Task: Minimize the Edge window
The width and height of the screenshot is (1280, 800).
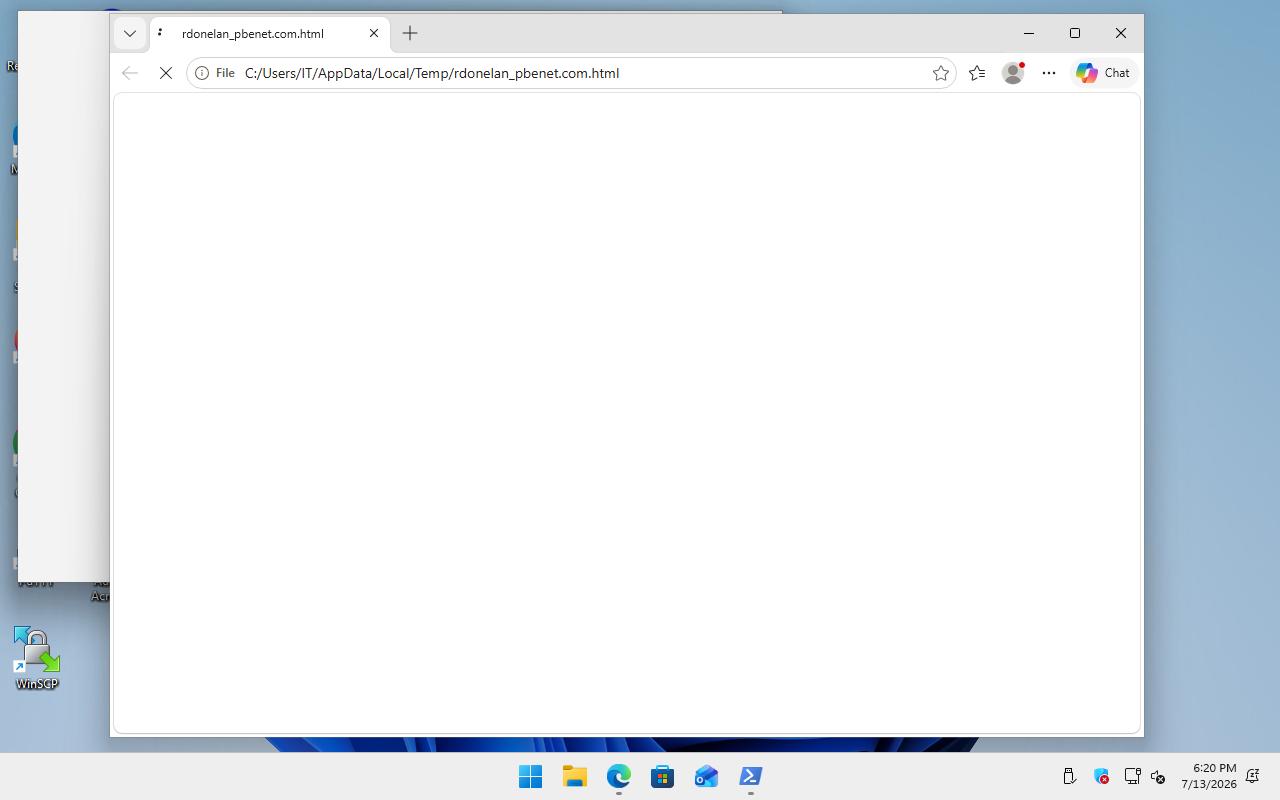Action: (x=1029, y=33)
